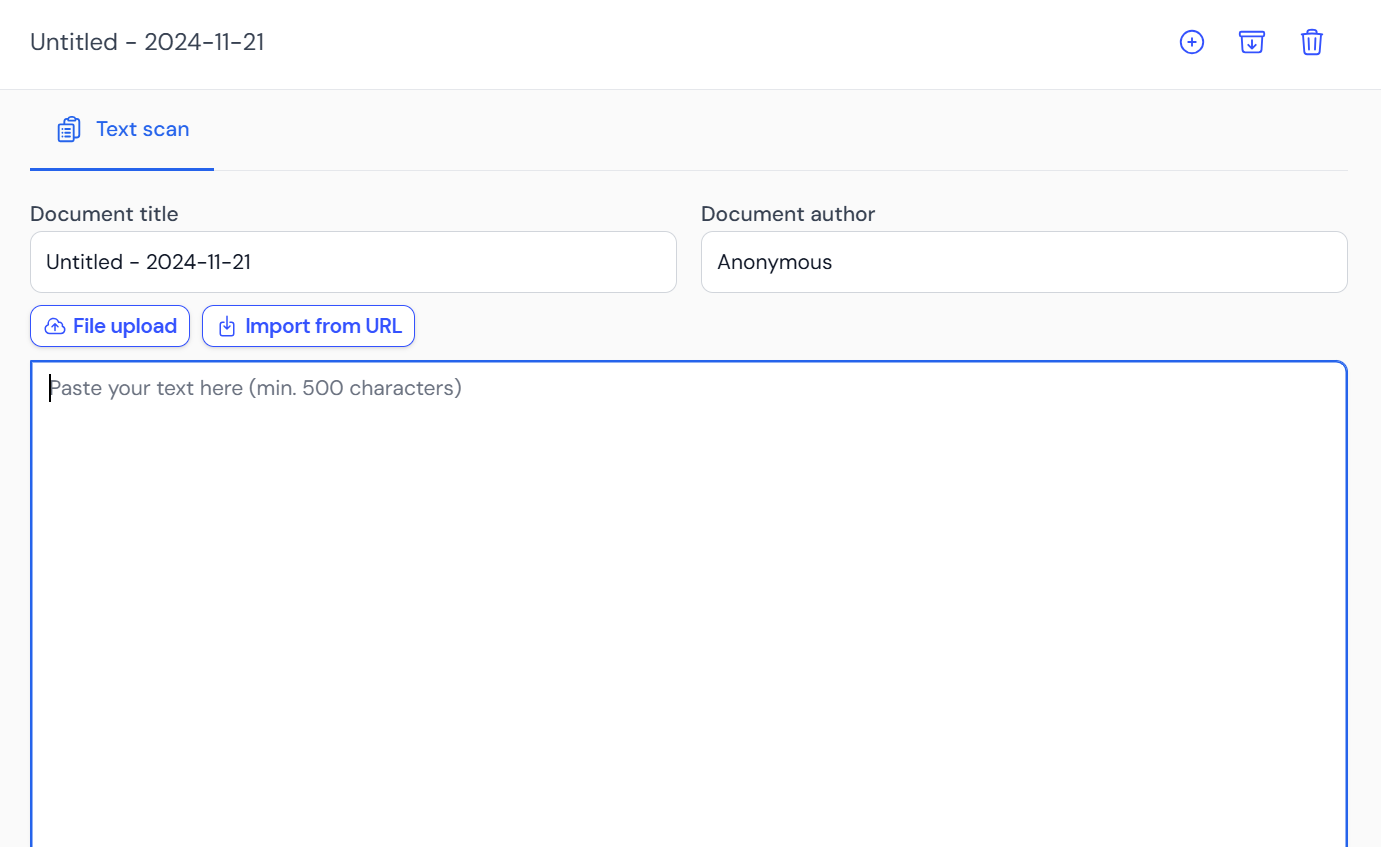Viewport: 1381px width, 847px height.
Task: Focus the Document author input field
Action: [x=1023, y=262]
